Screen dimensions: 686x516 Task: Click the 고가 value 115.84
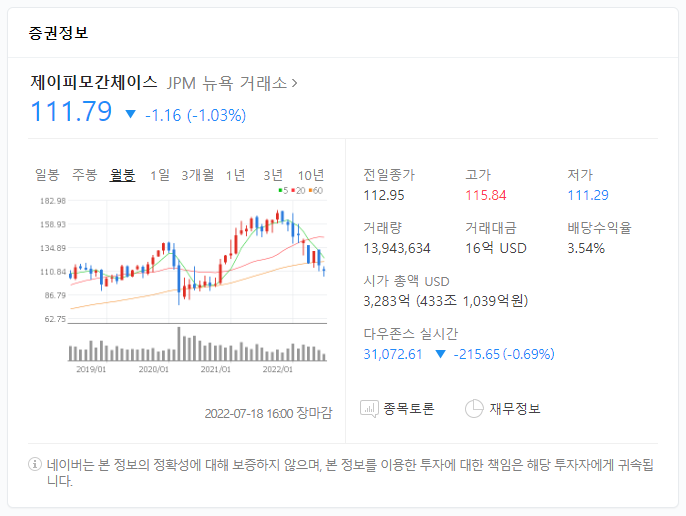tap(486, 195)
